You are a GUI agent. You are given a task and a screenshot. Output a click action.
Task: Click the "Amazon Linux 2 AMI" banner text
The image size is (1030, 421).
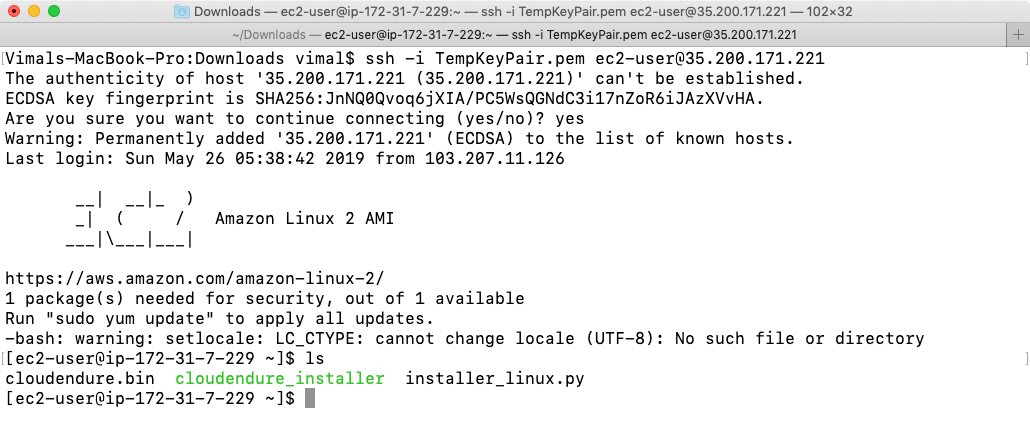pos(305,219)
